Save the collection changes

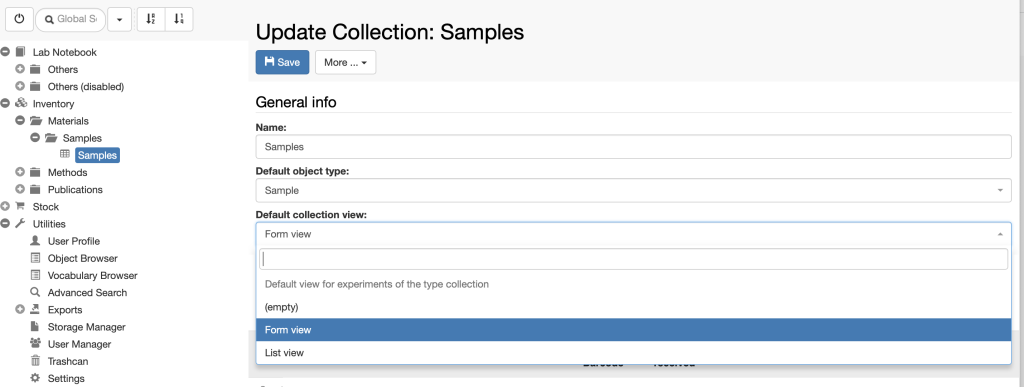tap(282, 62)
